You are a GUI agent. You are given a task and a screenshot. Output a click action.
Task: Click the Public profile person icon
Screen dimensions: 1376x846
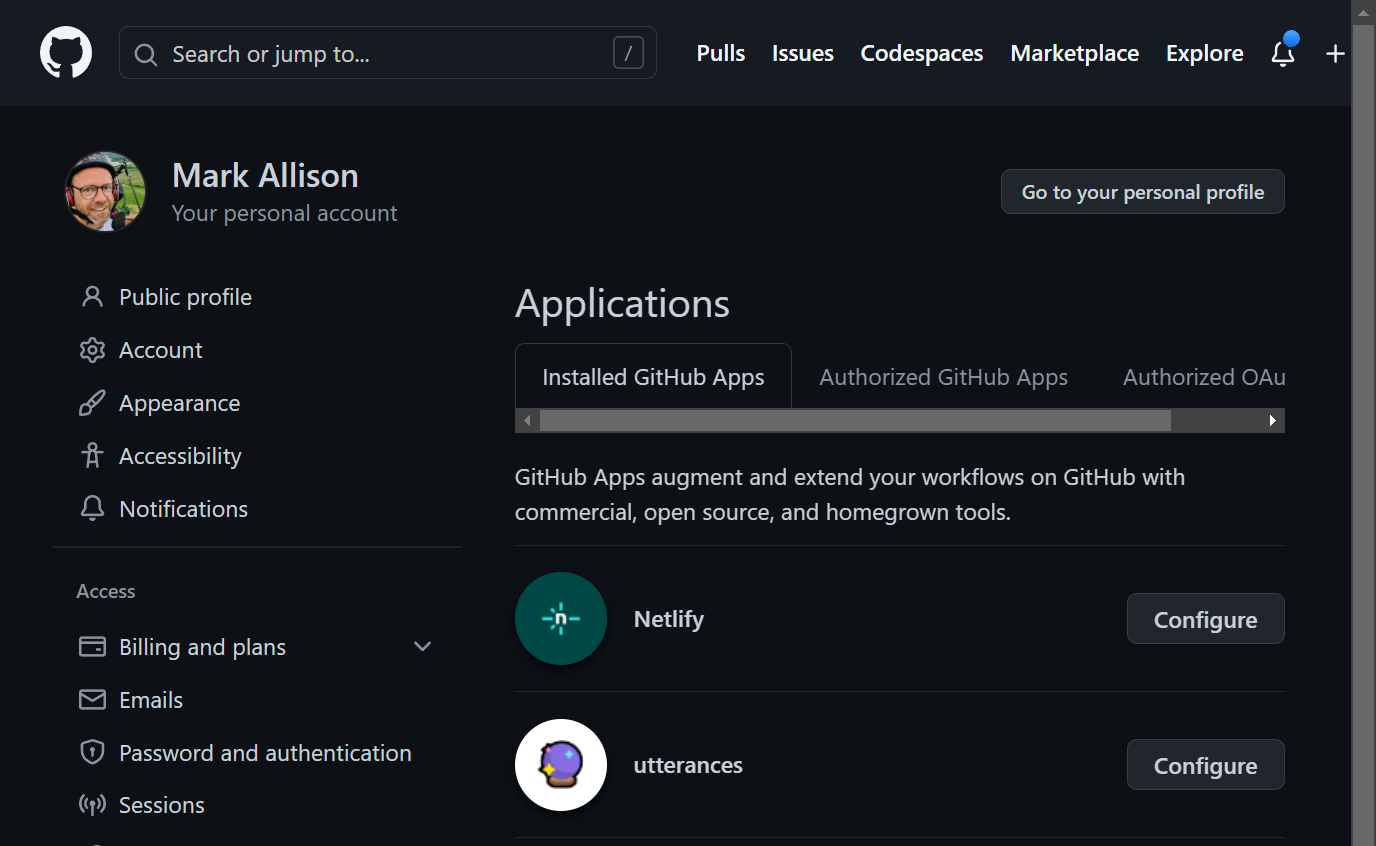pyautogui.click(x=92, y=297)
